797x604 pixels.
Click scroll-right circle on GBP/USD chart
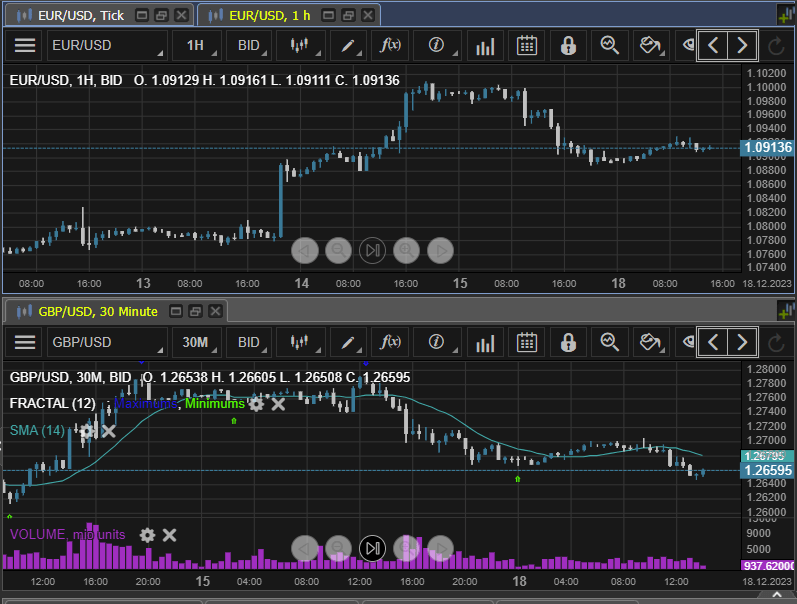(x=441, y=548)
